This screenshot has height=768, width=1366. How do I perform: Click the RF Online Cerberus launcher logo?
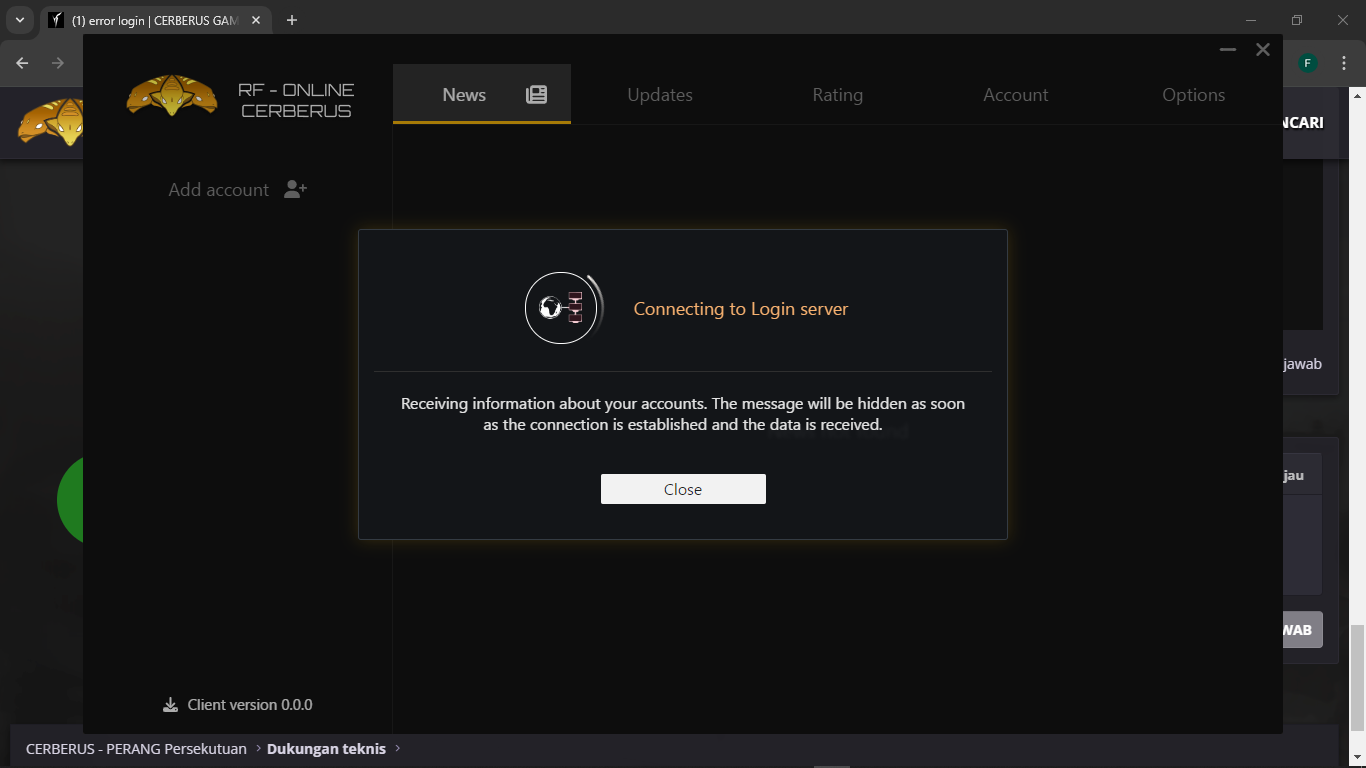tap(172, 96)
